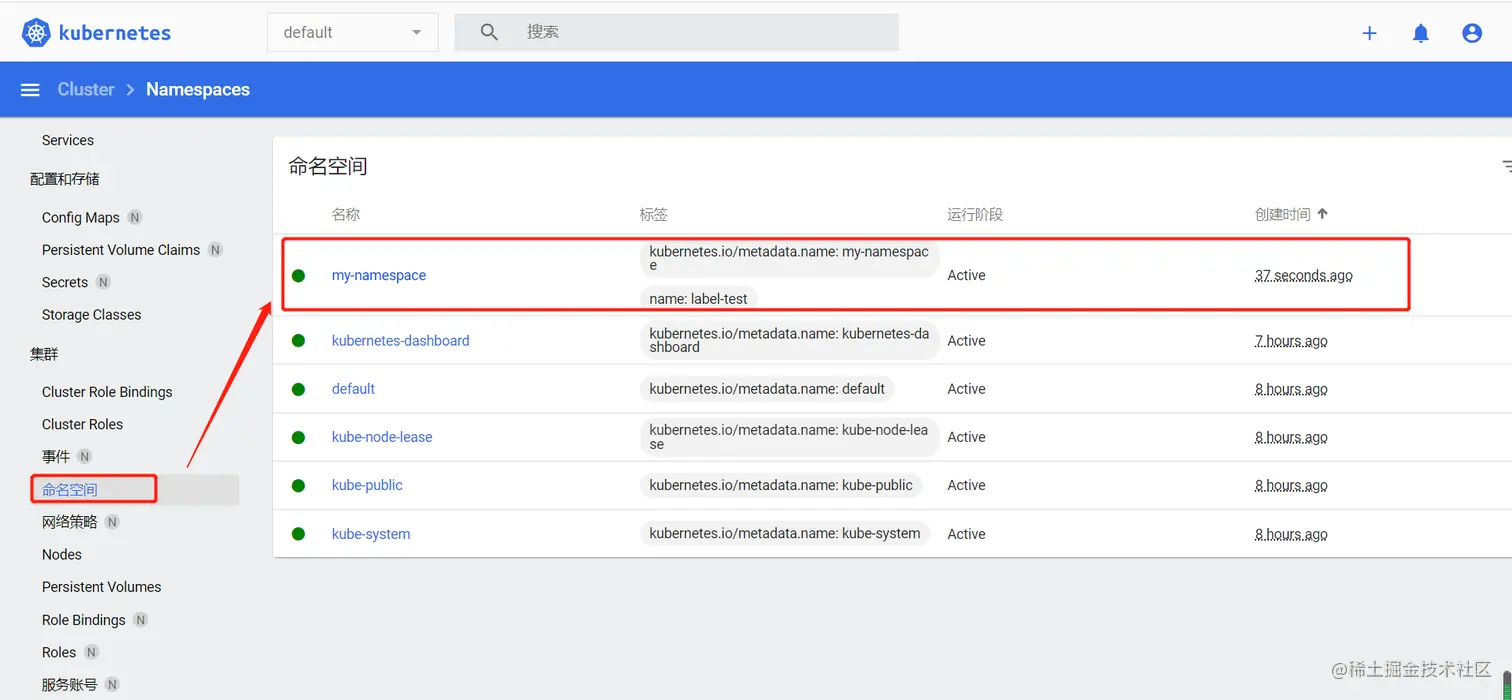The height and width of the screenshot is (700, 1512).
Task: Click the N badge beside 事件
Action: [x=85, y=457]
